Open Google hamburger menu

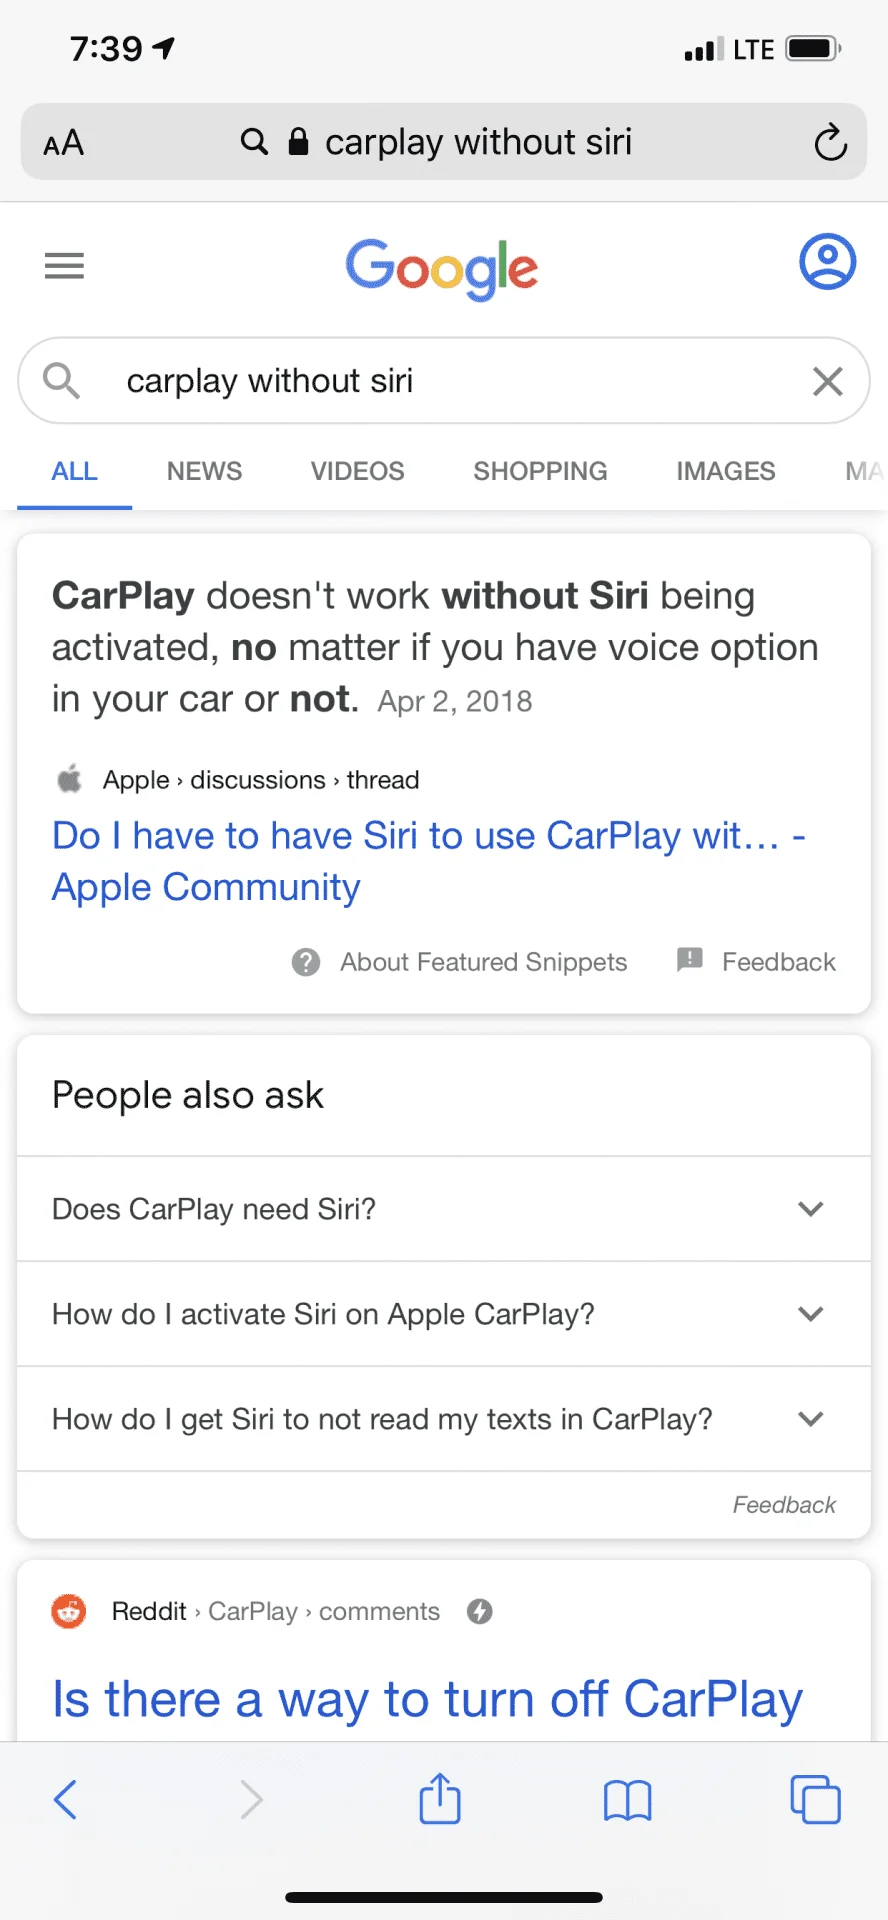pos(65,266)
